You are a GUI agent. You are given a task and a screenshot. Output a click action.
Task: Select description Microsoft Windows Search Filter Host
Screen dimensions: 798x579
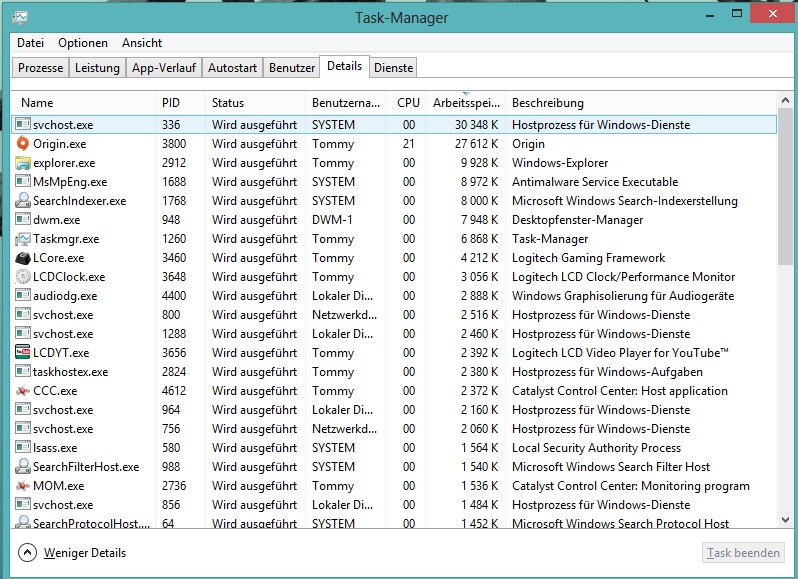(611, 467)
